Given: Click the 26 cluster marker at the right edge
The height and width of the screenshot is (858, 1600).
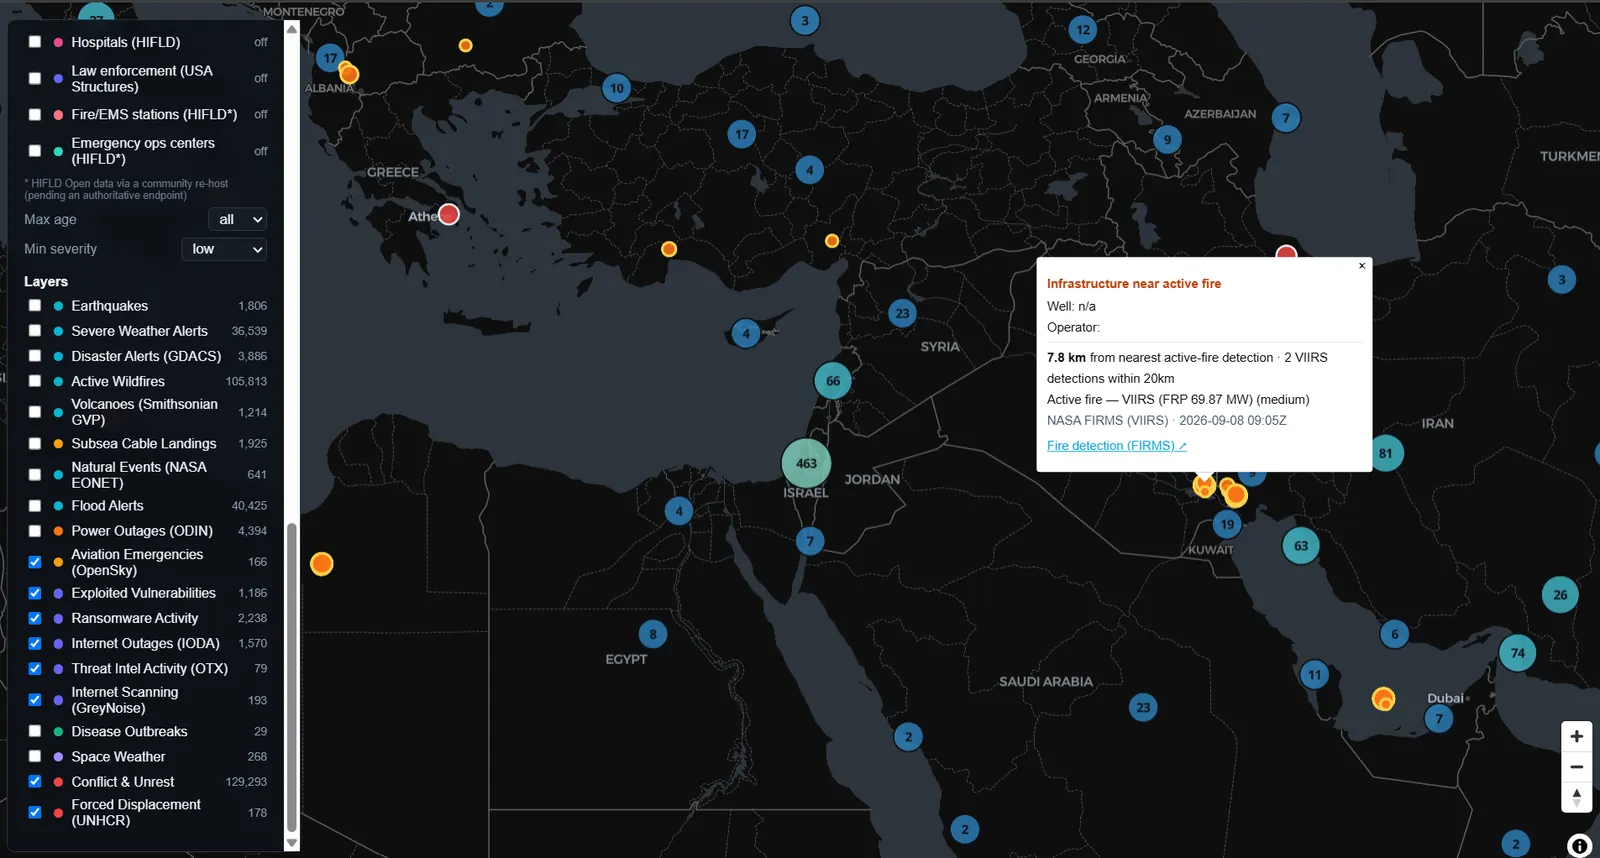Looking at the screenshot, I should (1560, 595).
